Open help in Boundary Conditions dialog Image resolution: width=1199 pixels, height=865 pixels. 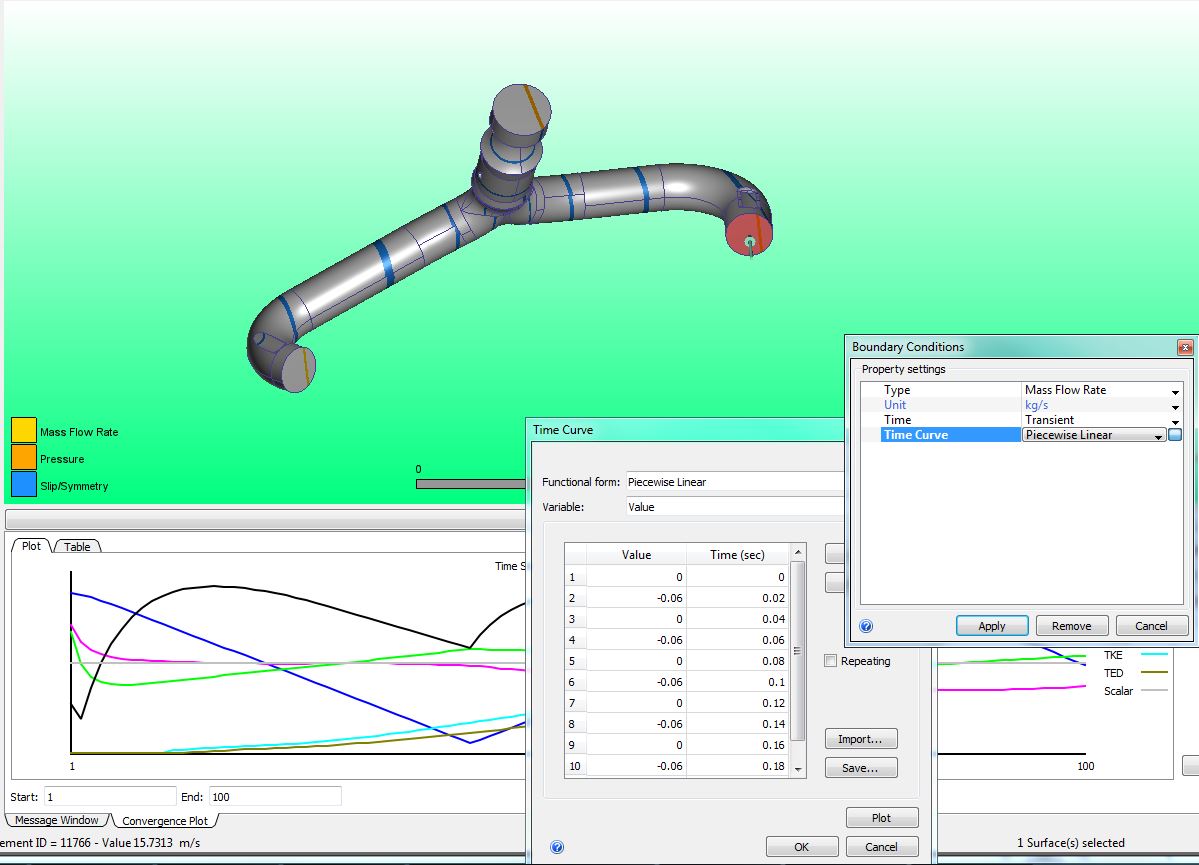click(866, 626)
